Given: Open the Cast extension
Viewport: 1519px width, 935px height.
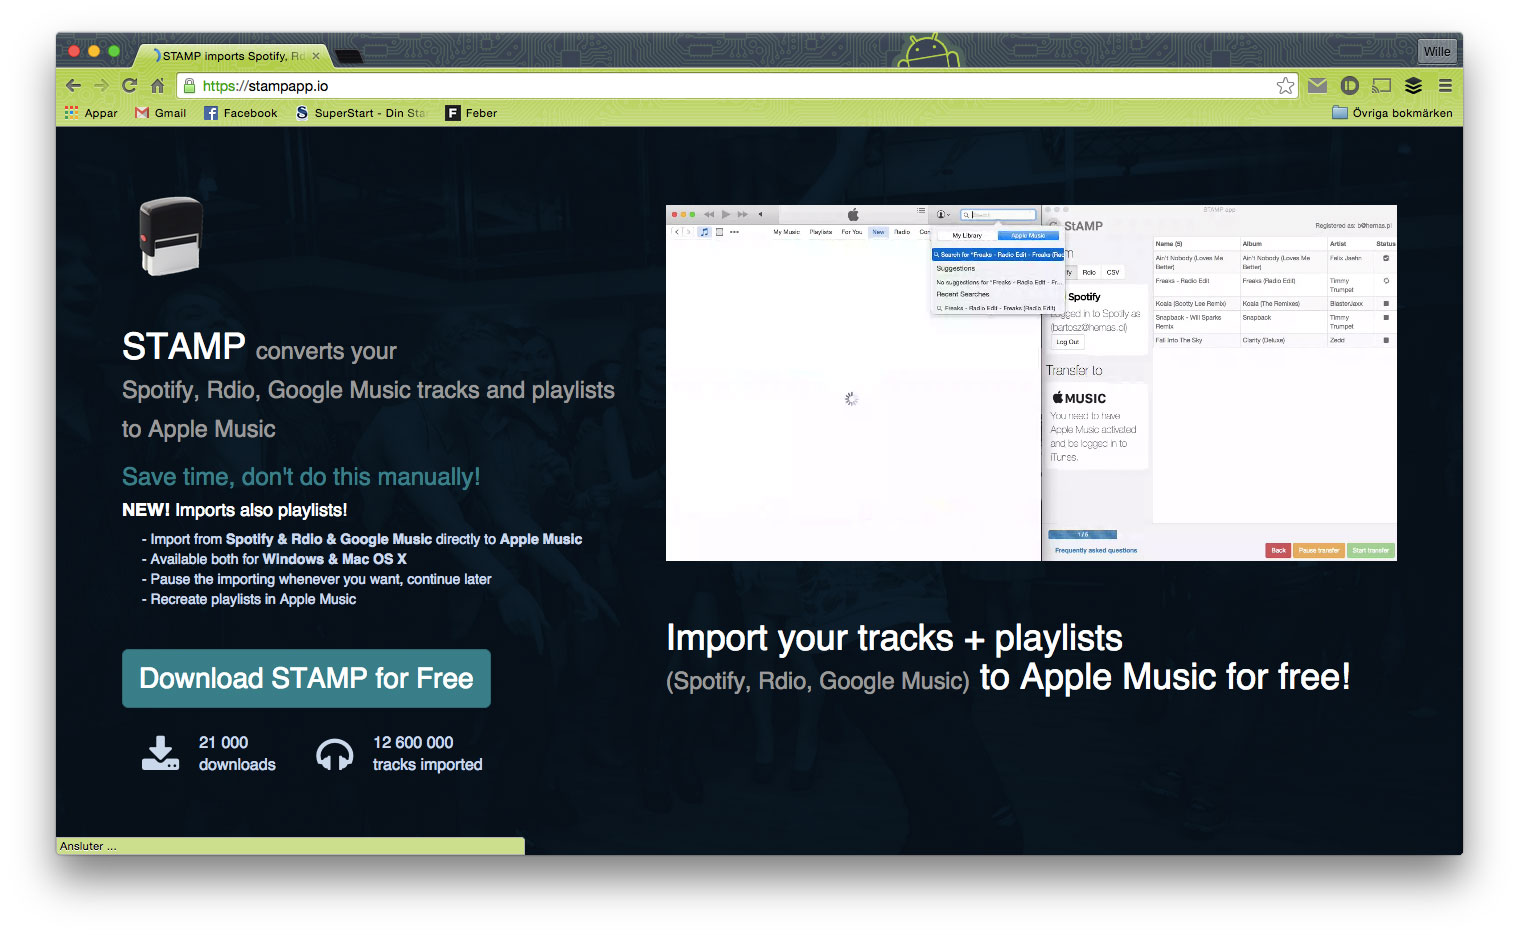Looking at the screenshot, I should coord(1382,86).
